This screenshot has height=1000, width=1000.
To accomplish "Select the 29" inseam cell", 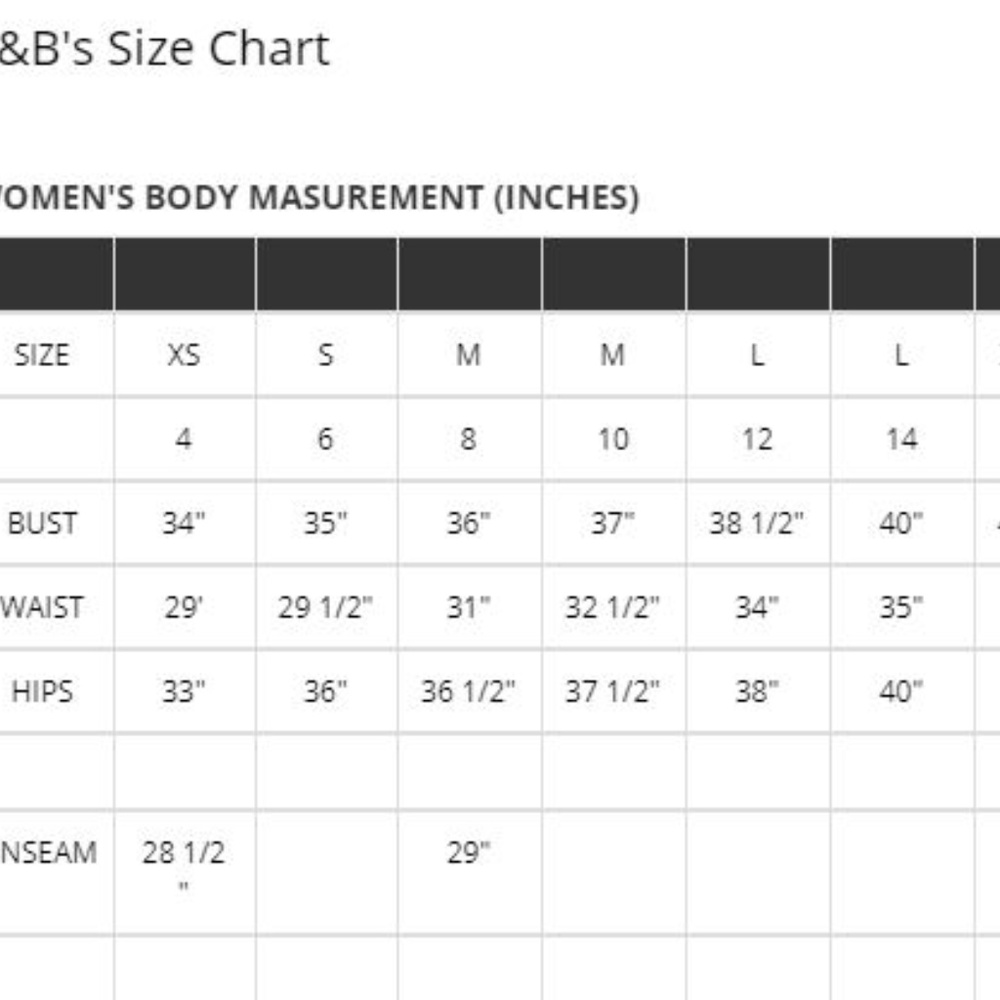I will (x=468, y=853).
